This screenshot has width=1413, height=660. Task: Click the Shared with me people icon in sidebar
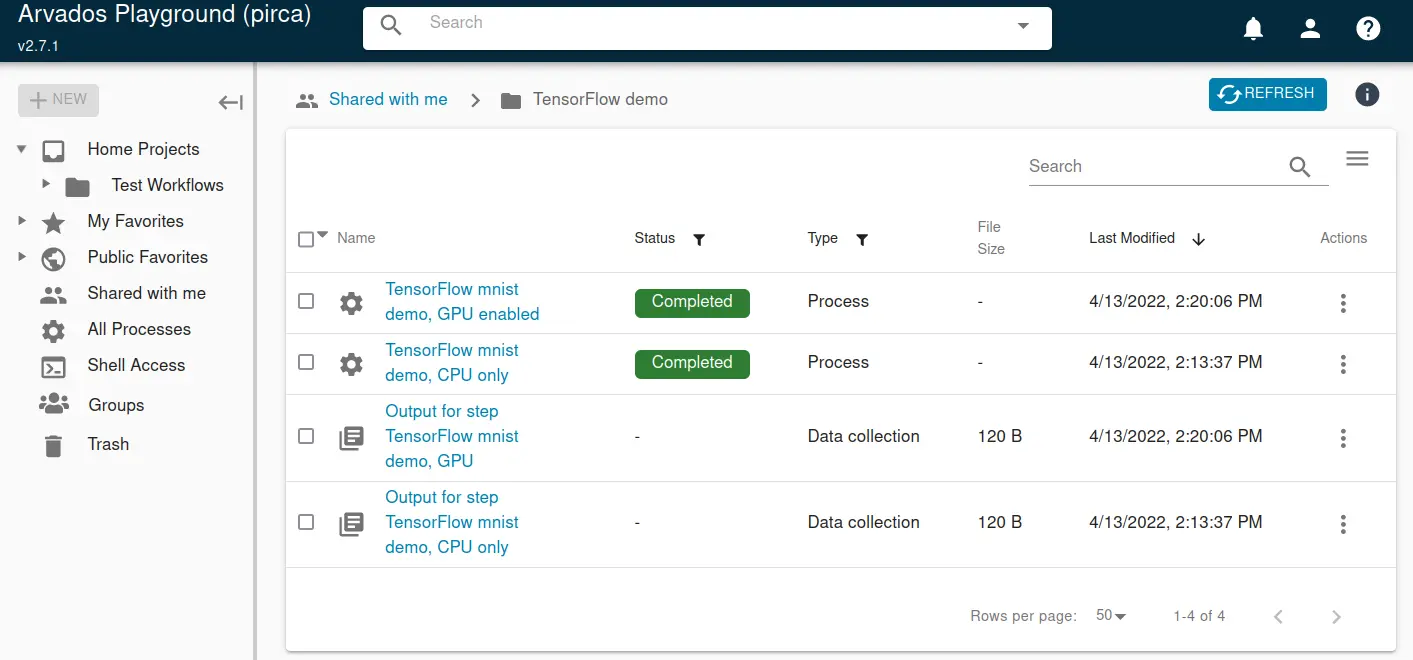[x=53, y=295]
